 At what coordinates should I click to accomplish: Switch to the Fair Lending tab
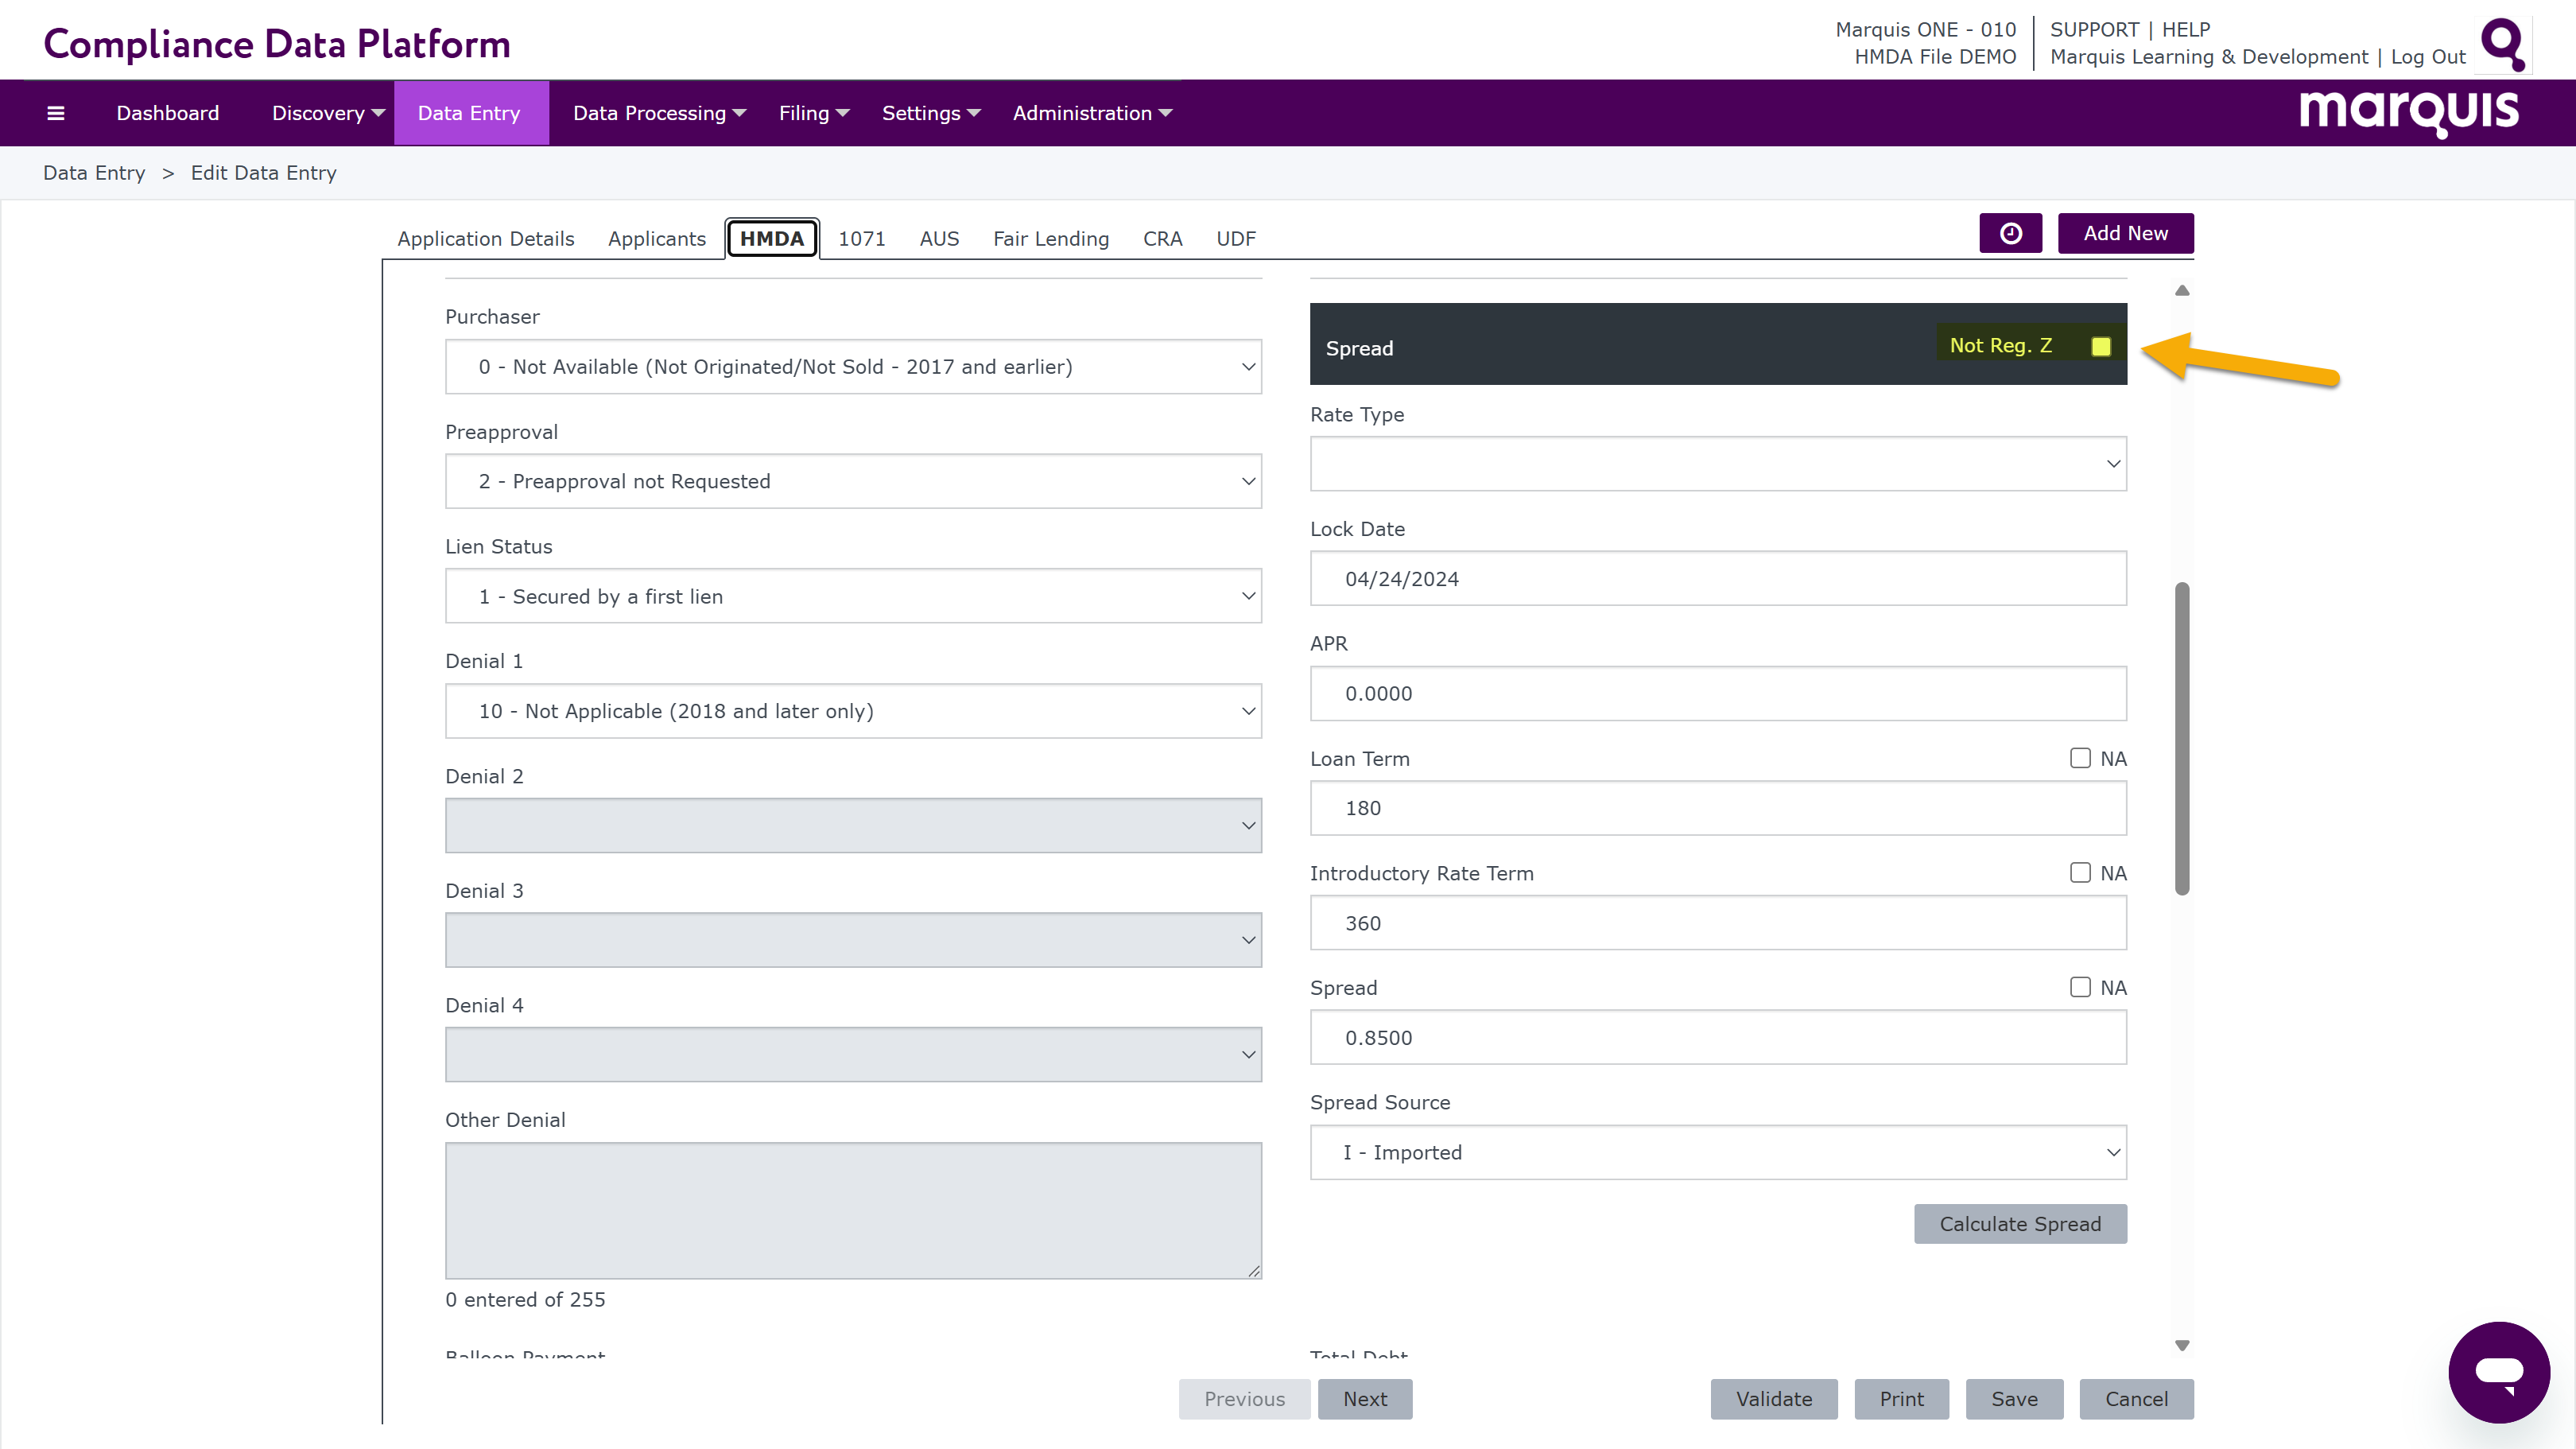click(x=1050, y=239)
